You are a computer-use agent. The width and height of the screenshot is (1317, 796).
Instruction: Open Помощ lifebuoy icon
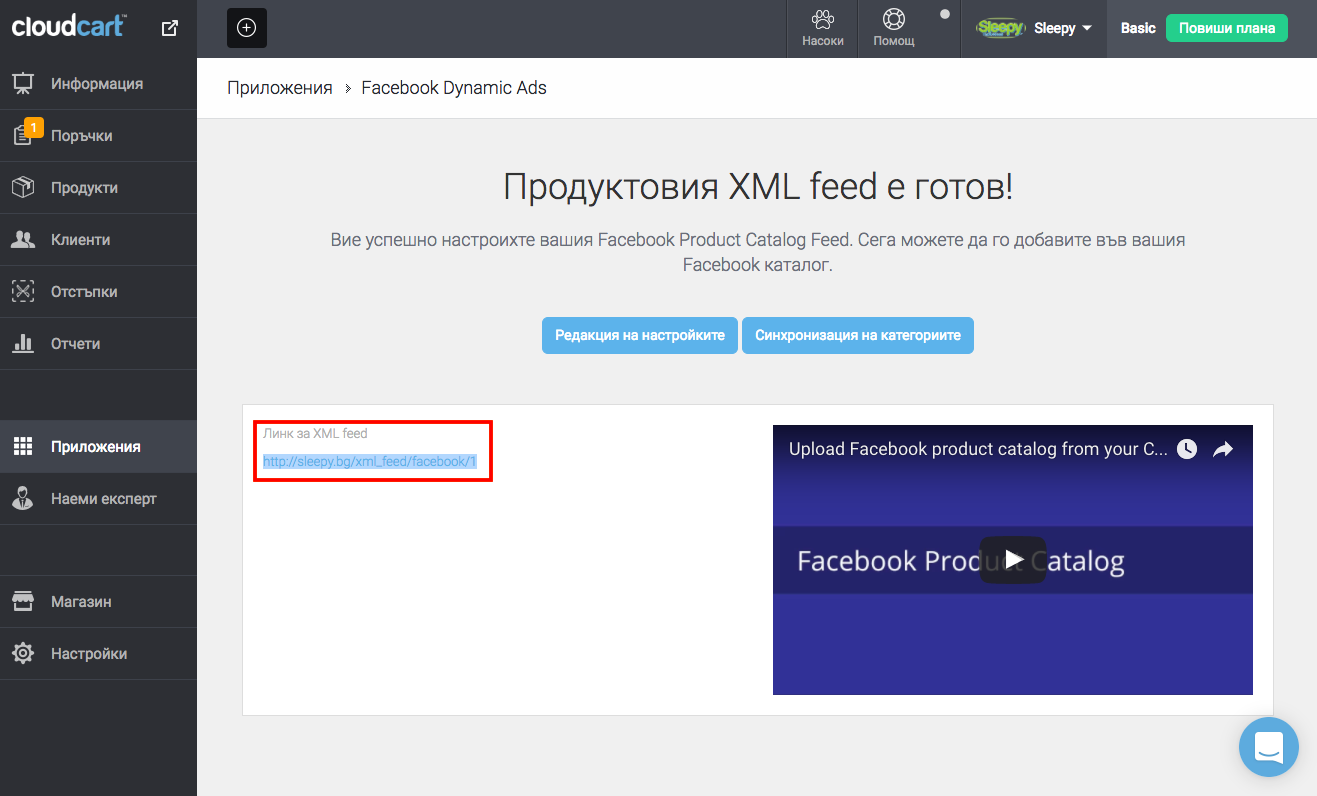point(894,28)
